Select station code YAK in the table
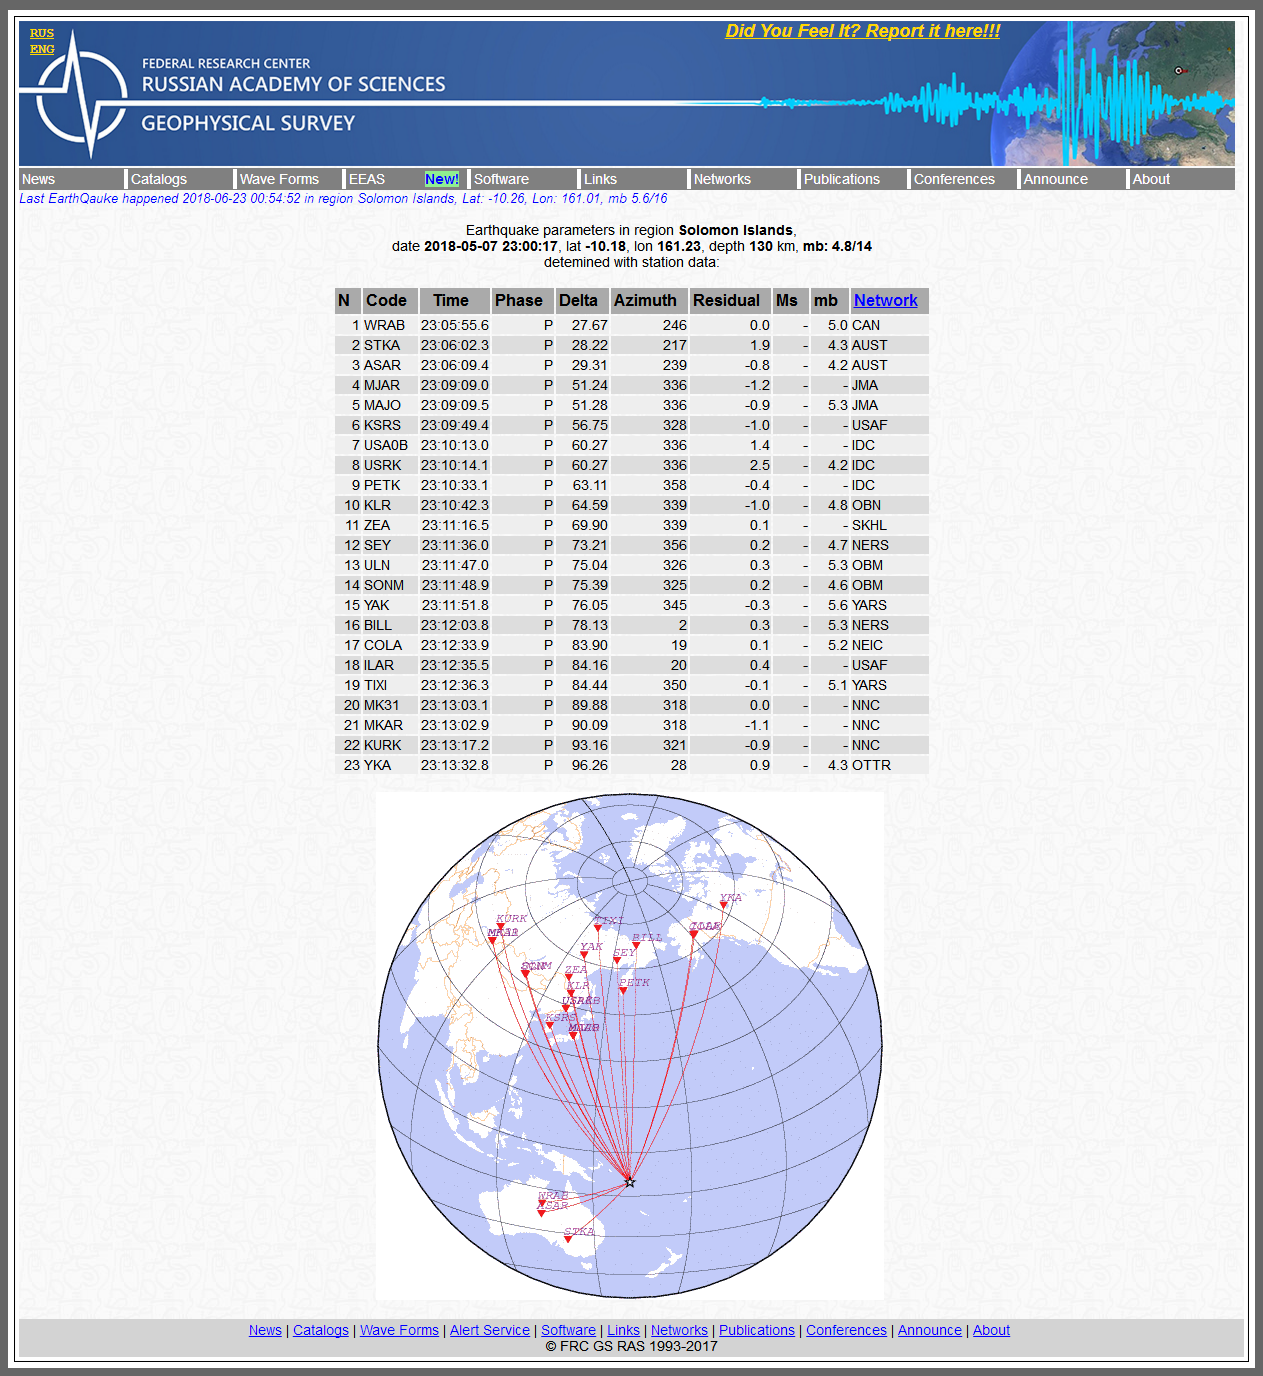 tap(377, 605)
